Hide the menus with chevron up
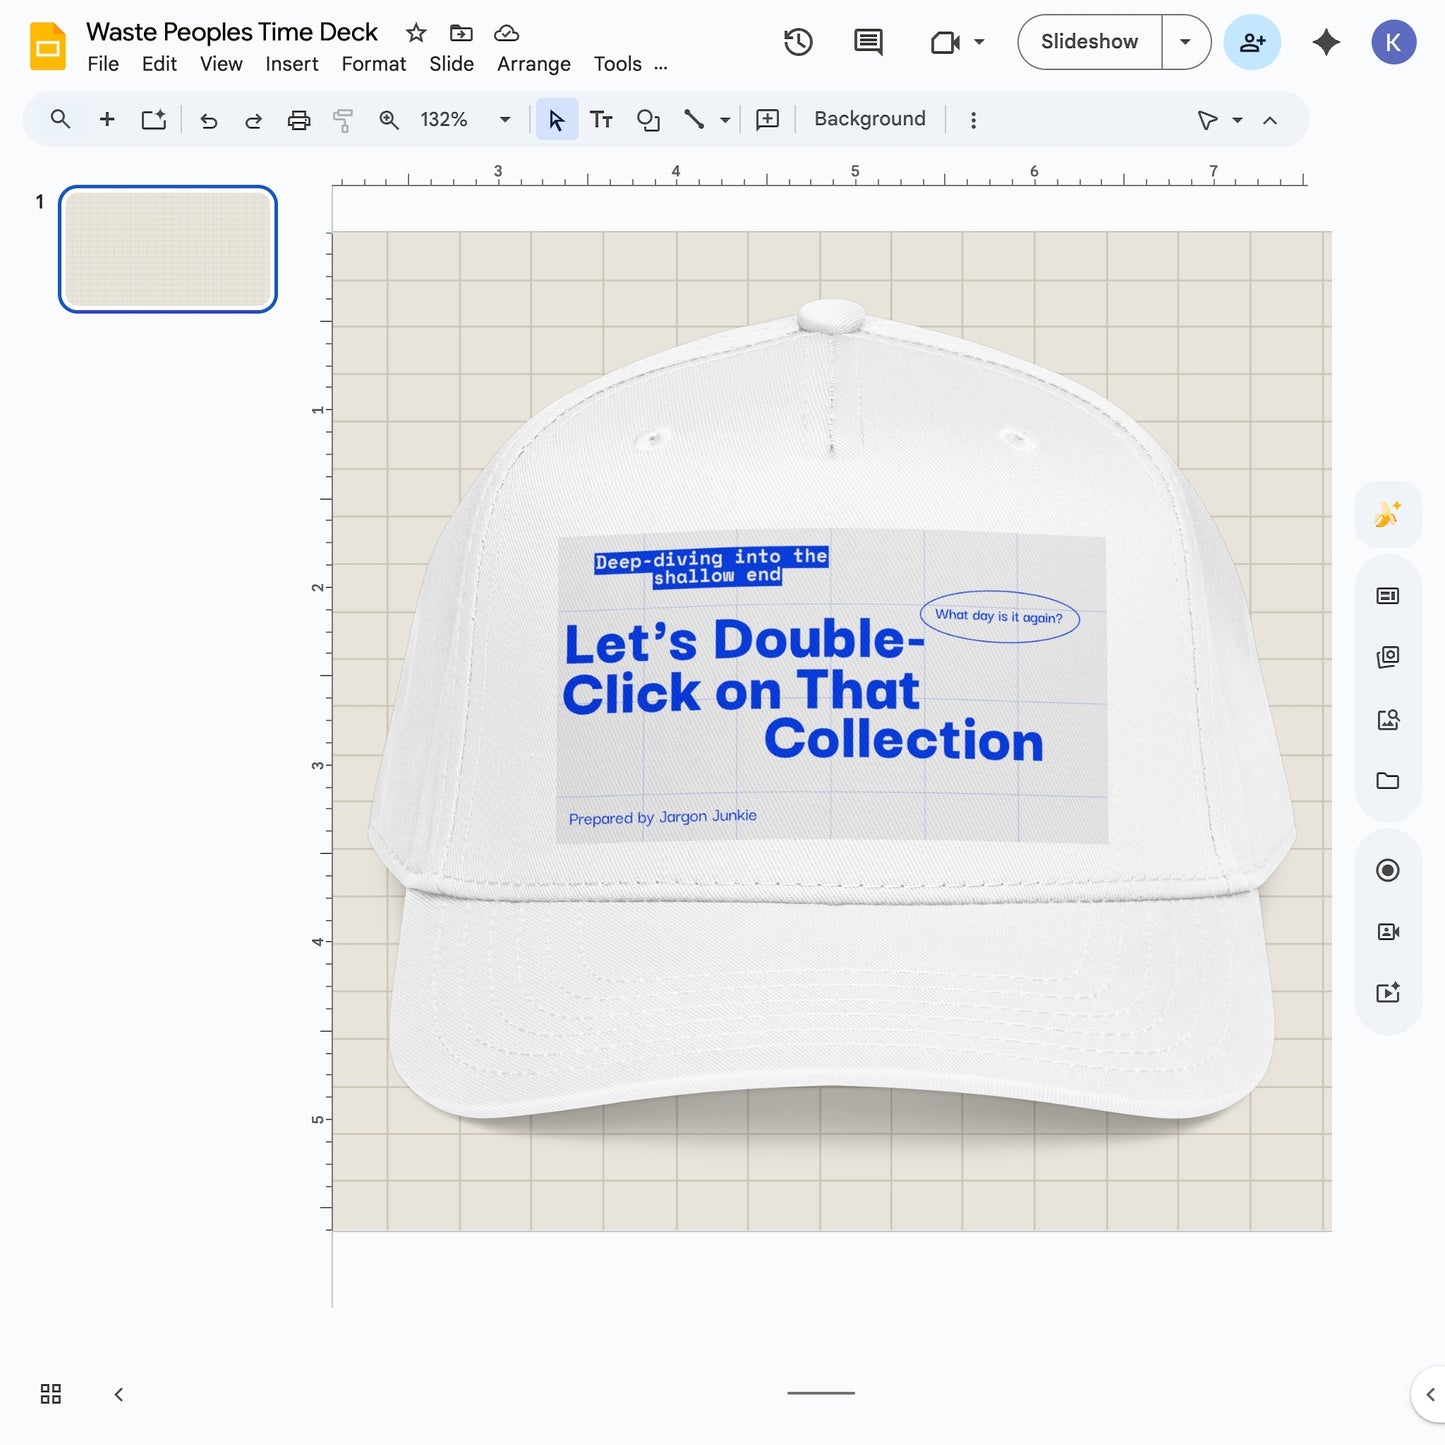This screenshot has width=1445, height=1445. point(1270,120)
